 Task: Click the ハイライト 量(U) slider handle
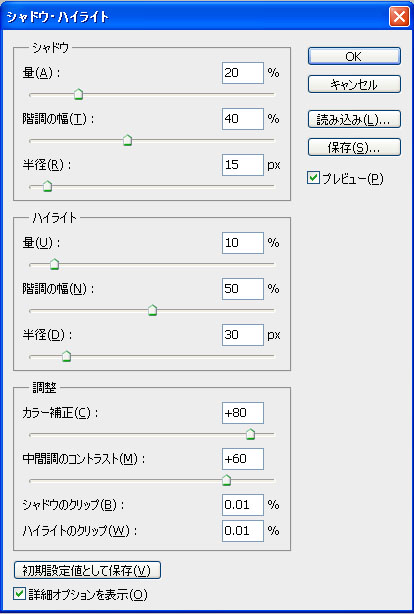click(54, 264)
